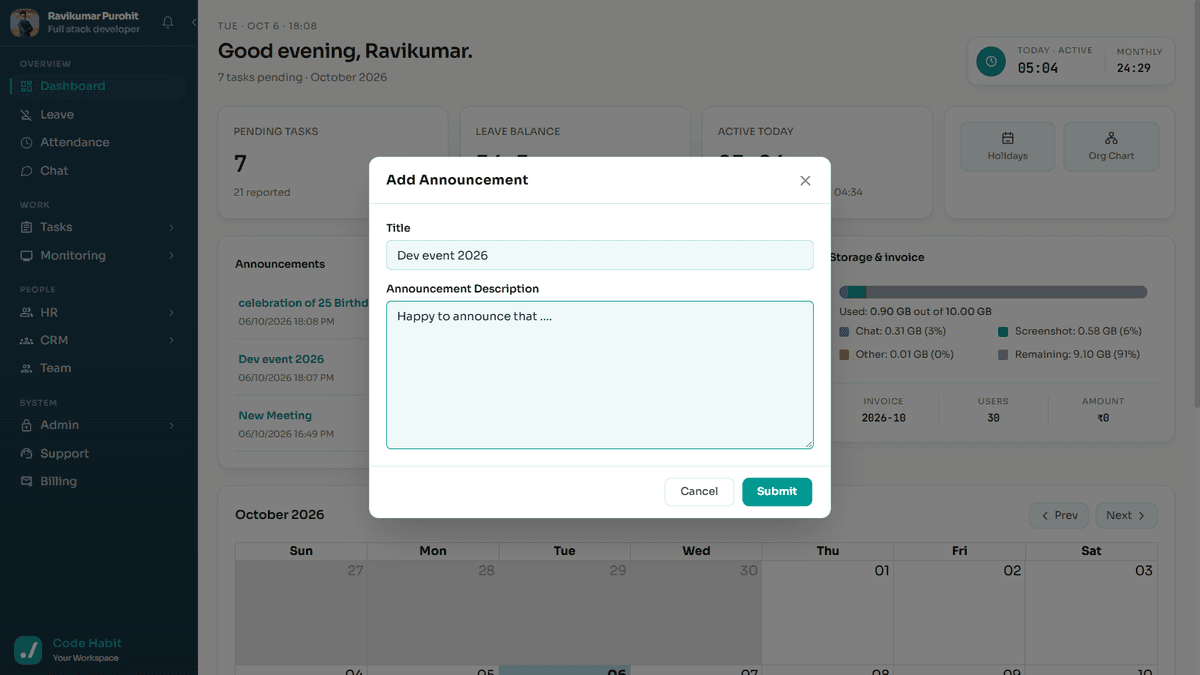This screenshot has height=675, width=1200.
Task: Click the users count 30
Action: point(993,418)
